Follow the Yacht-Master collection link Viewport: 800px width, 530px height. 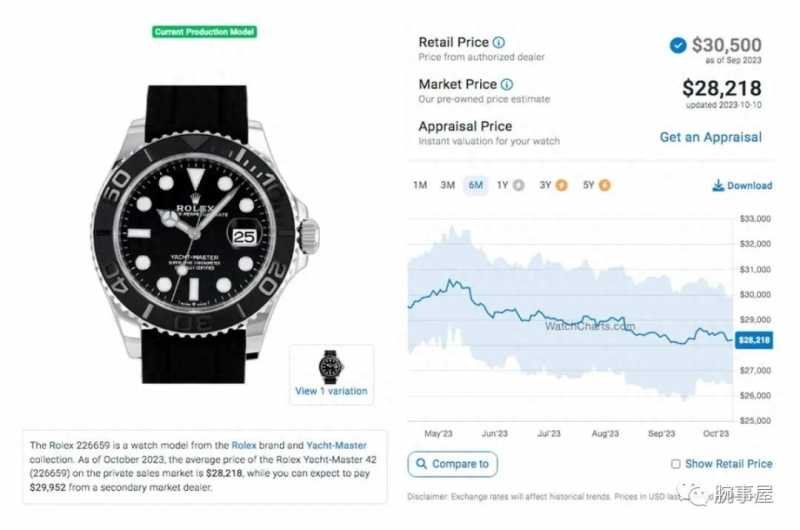(336, 445)
